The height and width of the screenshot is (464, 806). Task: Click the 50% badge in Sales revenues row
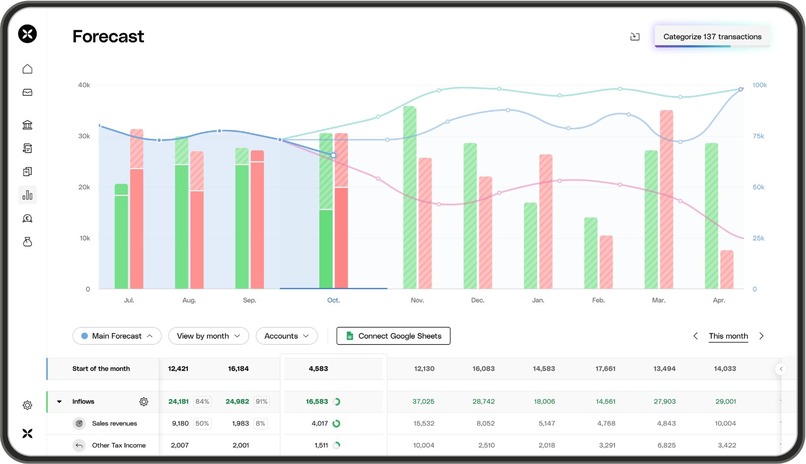coord(202,424)
